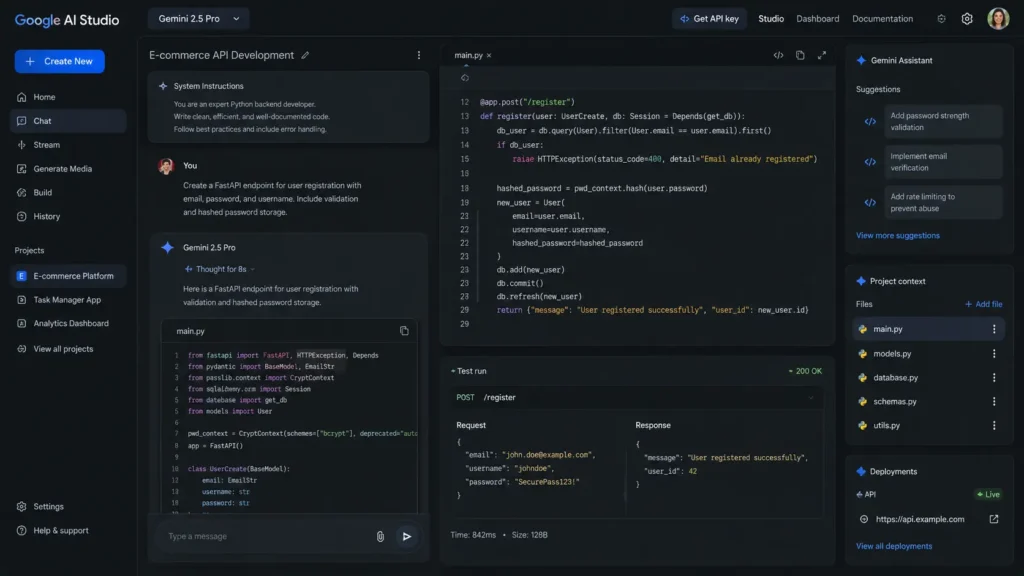1024x576 pixels.
Task: Select Chat in the sidebar
Action: (68, 121)
